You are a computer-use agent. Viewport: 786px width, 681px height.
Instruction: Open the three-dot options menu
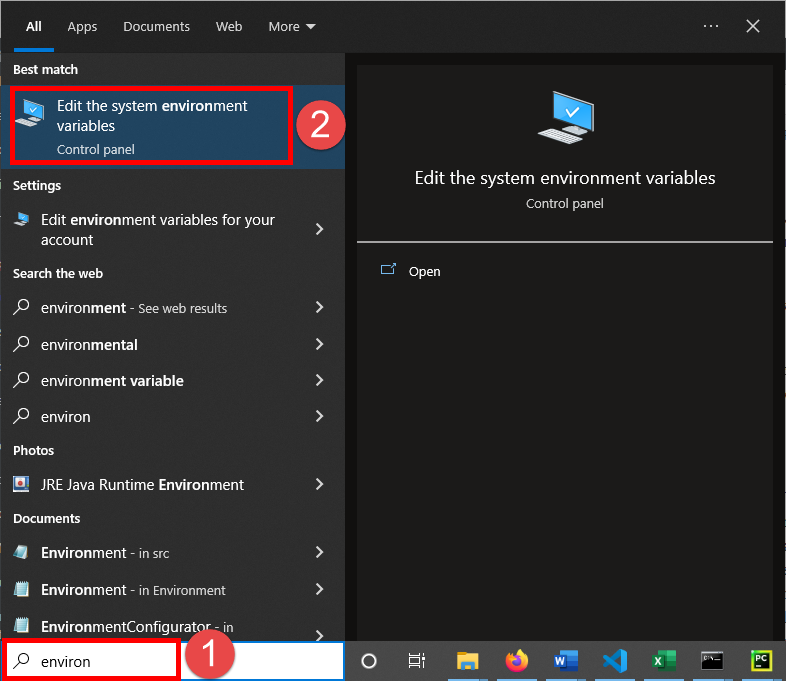point(711,27)
